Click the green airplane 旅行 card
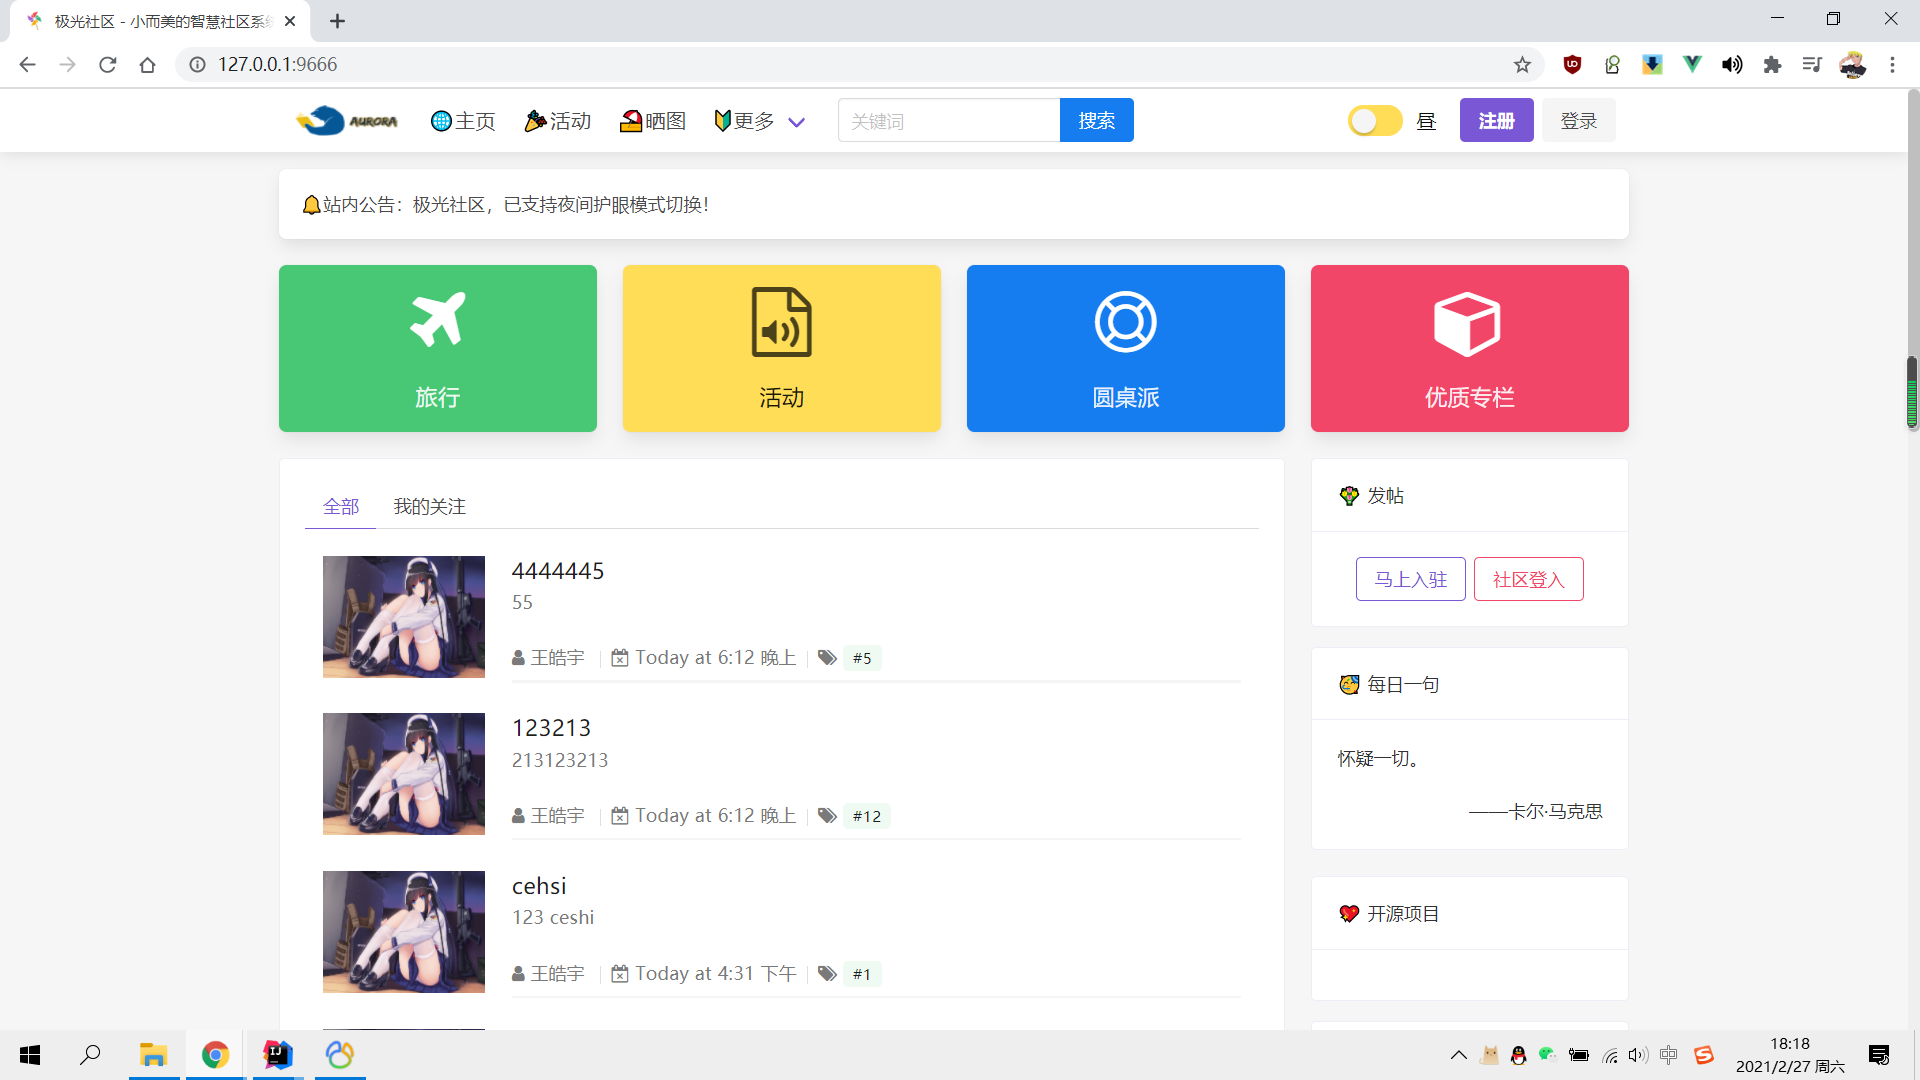This screenshot has width=1920, height=1080. (x=437, y=348)
